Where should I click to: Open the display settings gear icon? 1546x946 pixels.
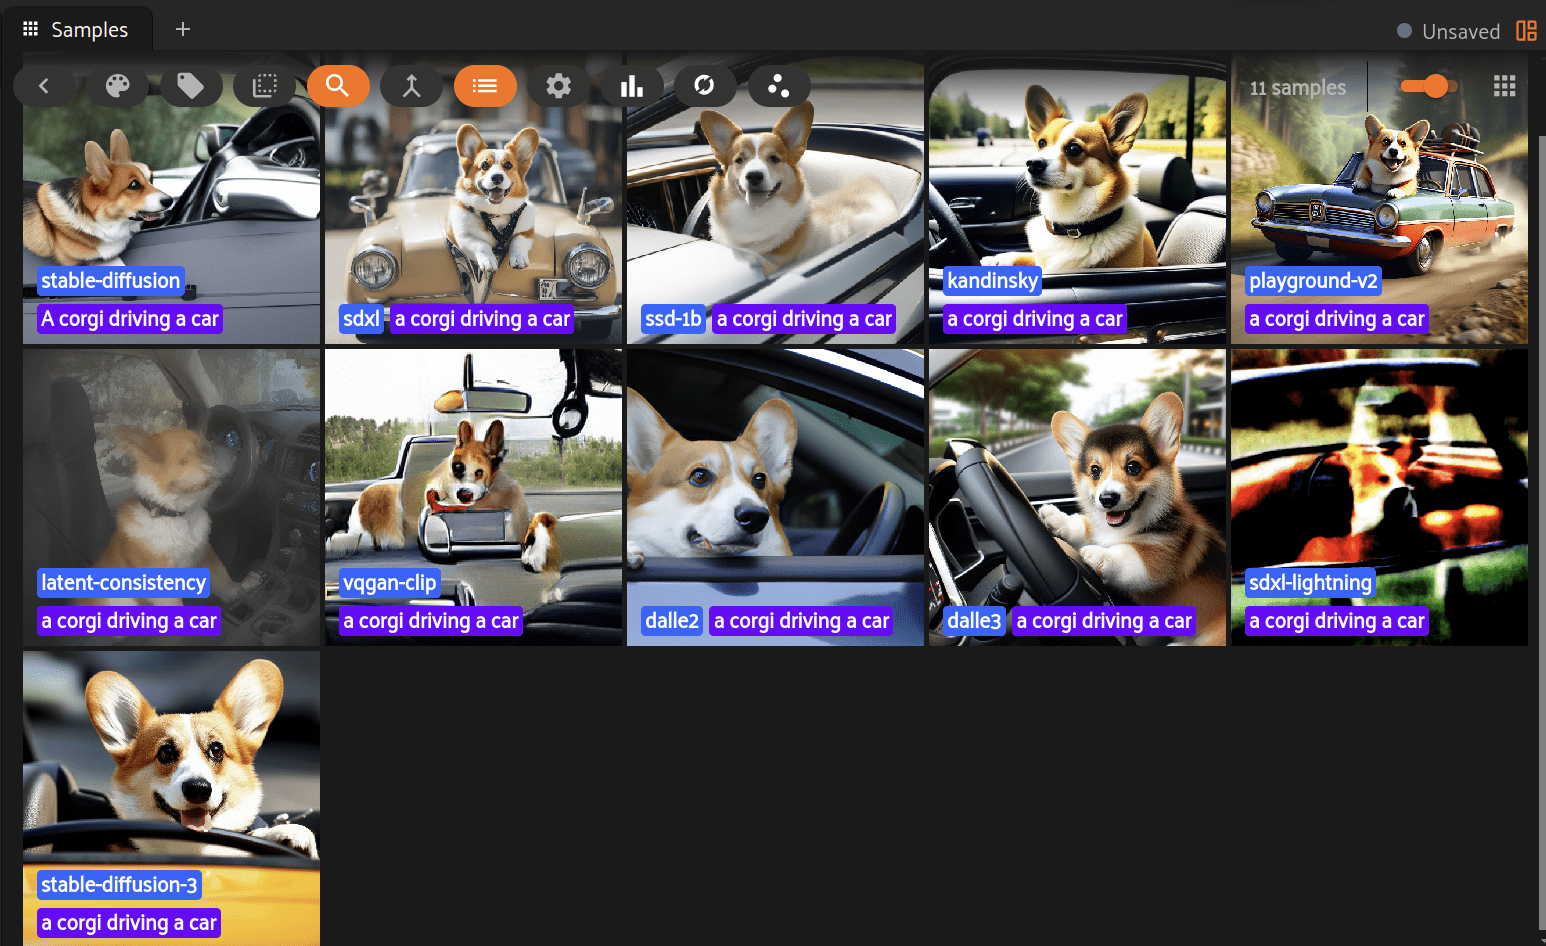(x=559, y=86)
